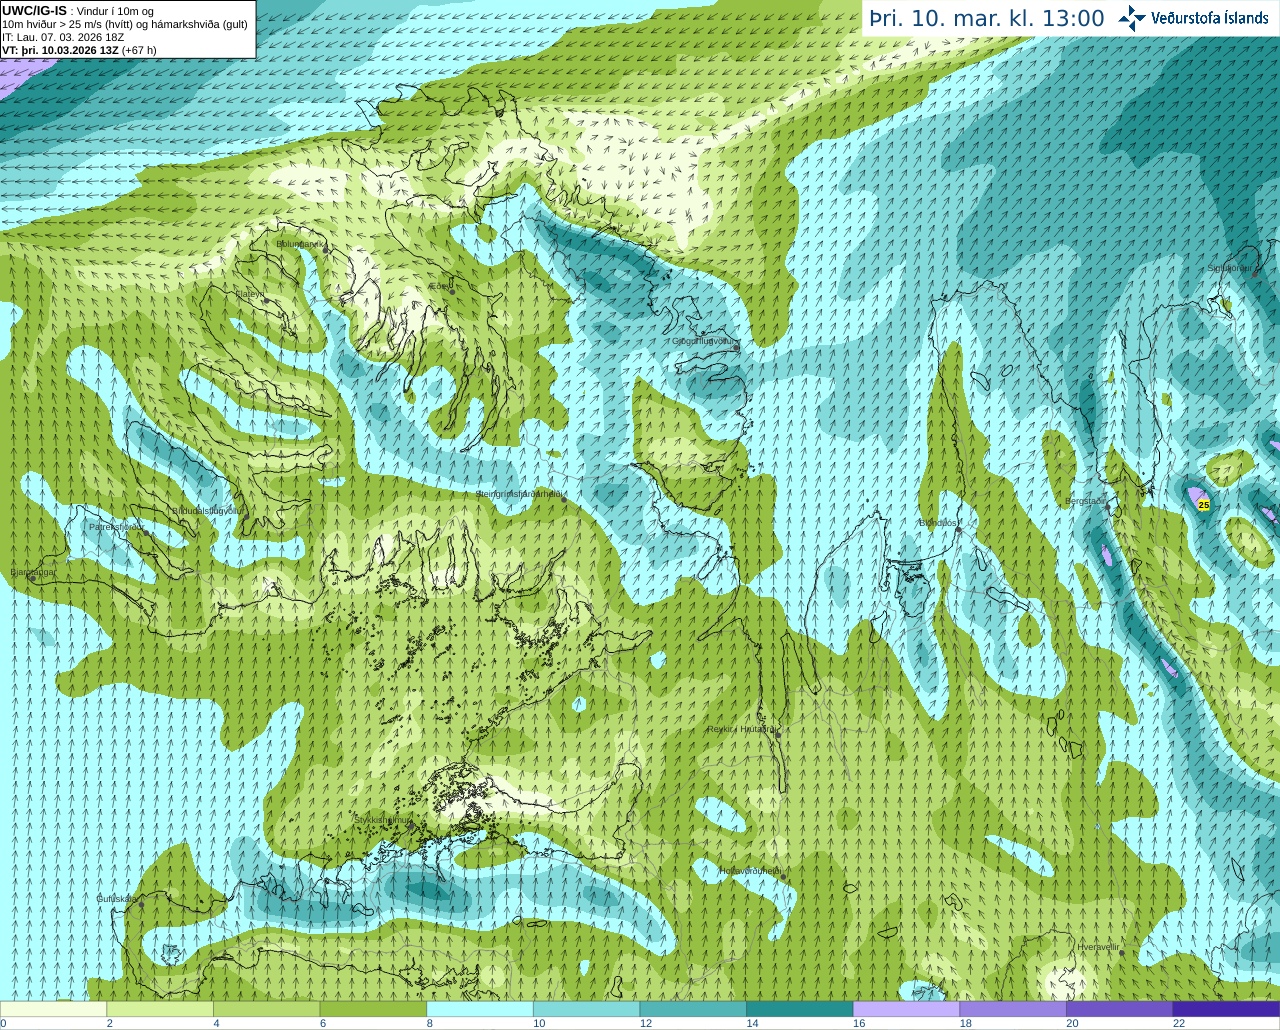This screenshot has height=1030, width=1280.
Task: Click the 4–6 m/s legend swatch
Action: [x=266, y=1008]
